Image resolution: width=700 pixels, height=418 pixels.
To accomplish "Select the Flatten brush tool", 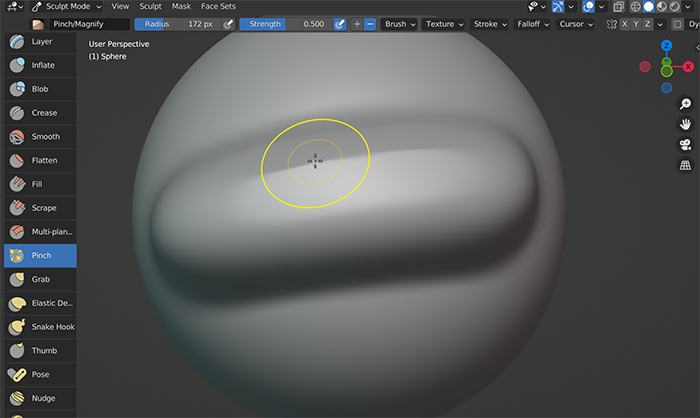I will coord(40,160).
